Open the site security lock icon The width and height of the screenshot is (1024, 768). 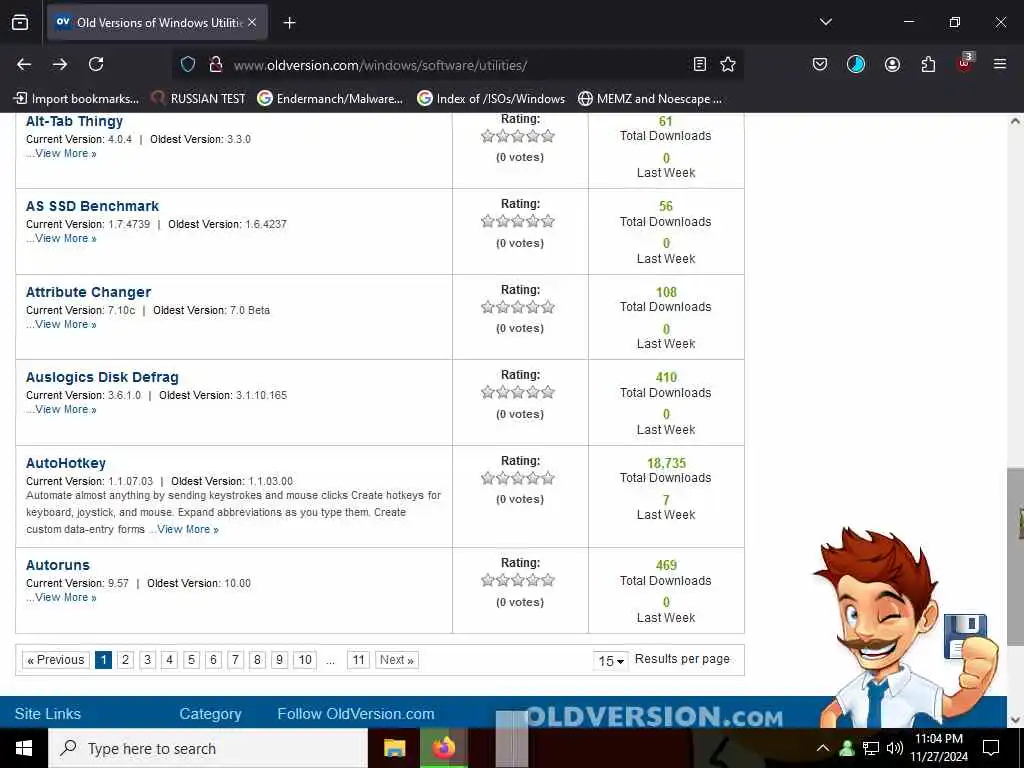[x=216, y=65]
